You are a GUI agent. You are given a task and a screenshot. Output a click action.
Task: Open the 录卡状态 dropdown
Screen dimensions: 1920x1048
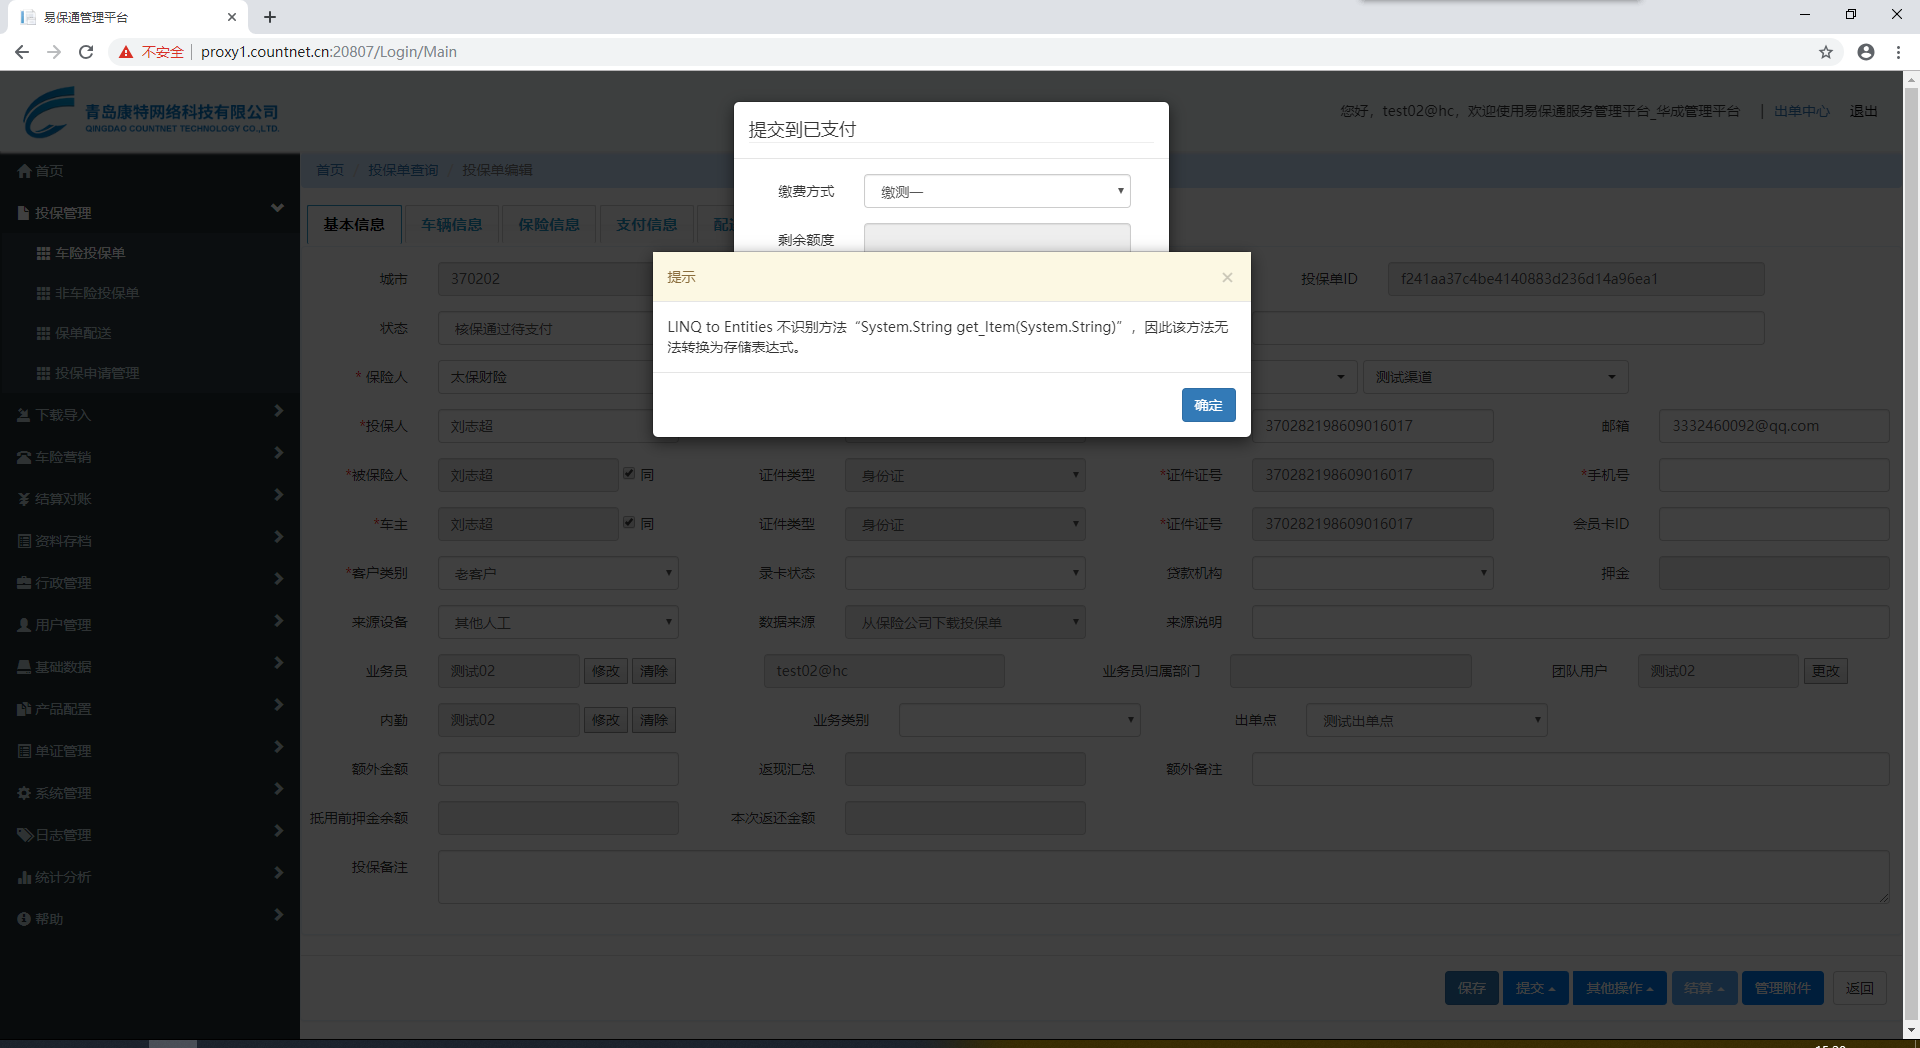pos(965,573)
